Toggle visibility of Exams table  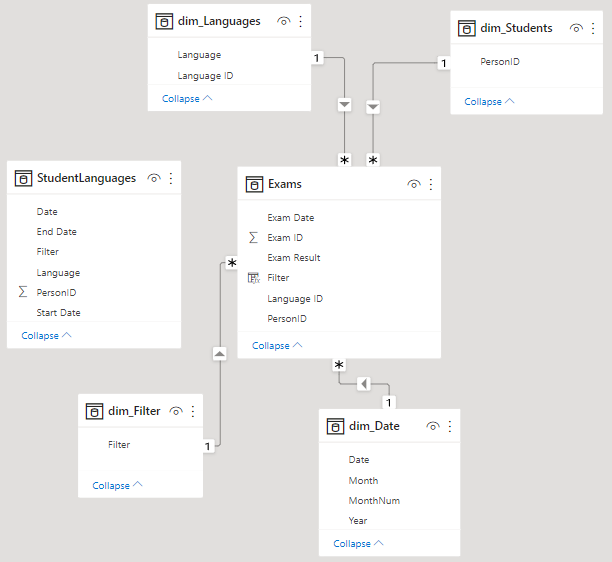(x=414, y=184)
